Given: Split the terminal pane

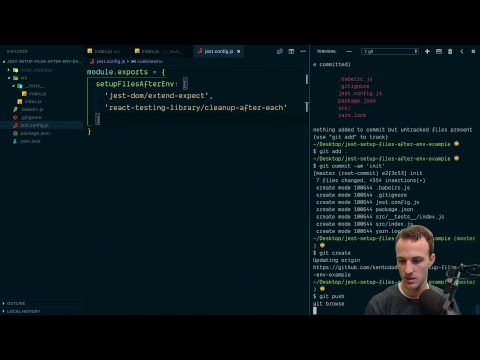Looking at the screenshot, I should coord(439,51).
